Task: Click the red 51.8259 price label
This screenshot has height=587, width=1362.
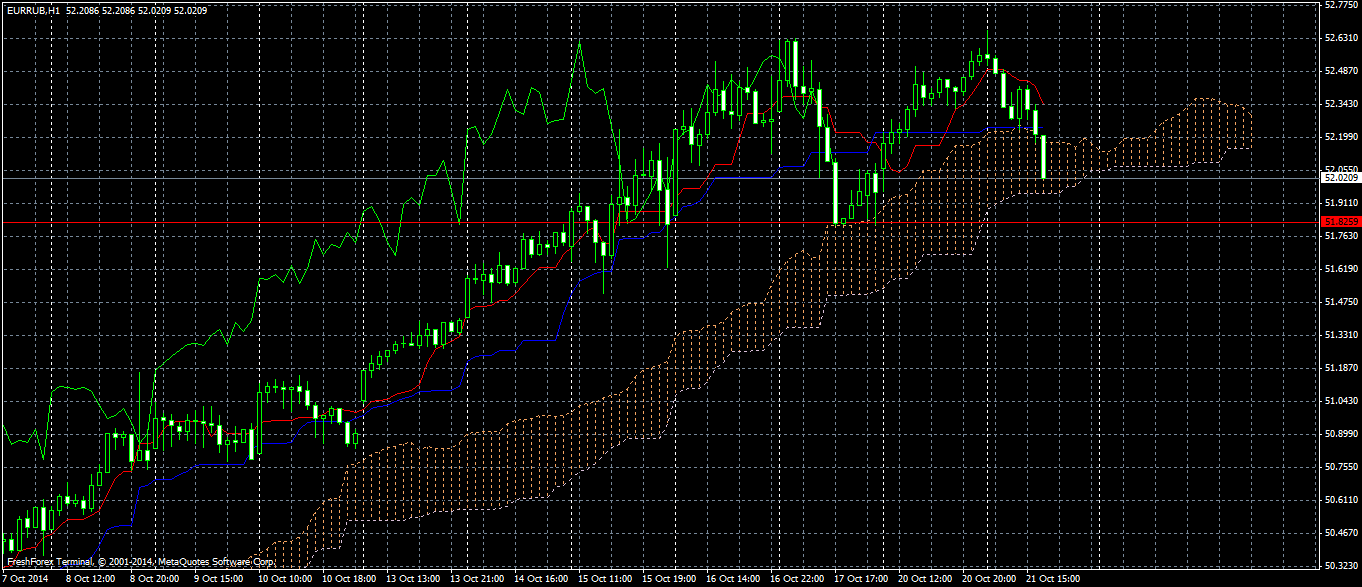Action: click(1340, 222)
